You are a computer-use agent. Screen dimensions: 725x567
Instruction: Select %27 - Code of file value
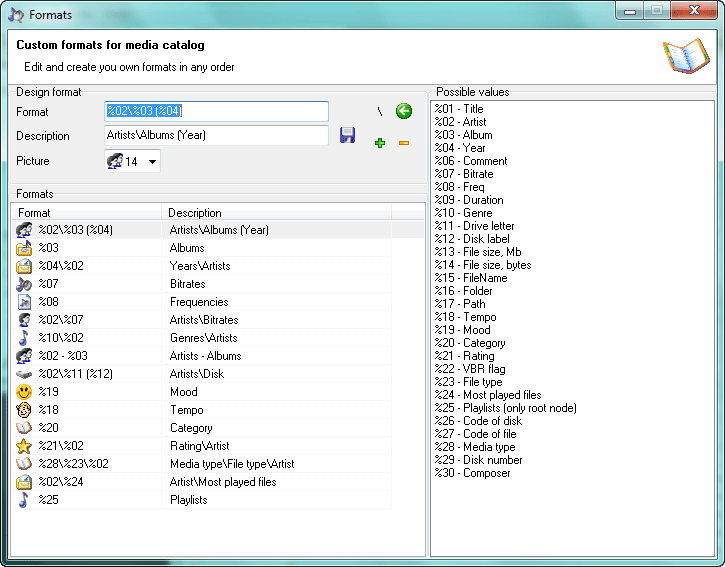[x=475, y=434]
